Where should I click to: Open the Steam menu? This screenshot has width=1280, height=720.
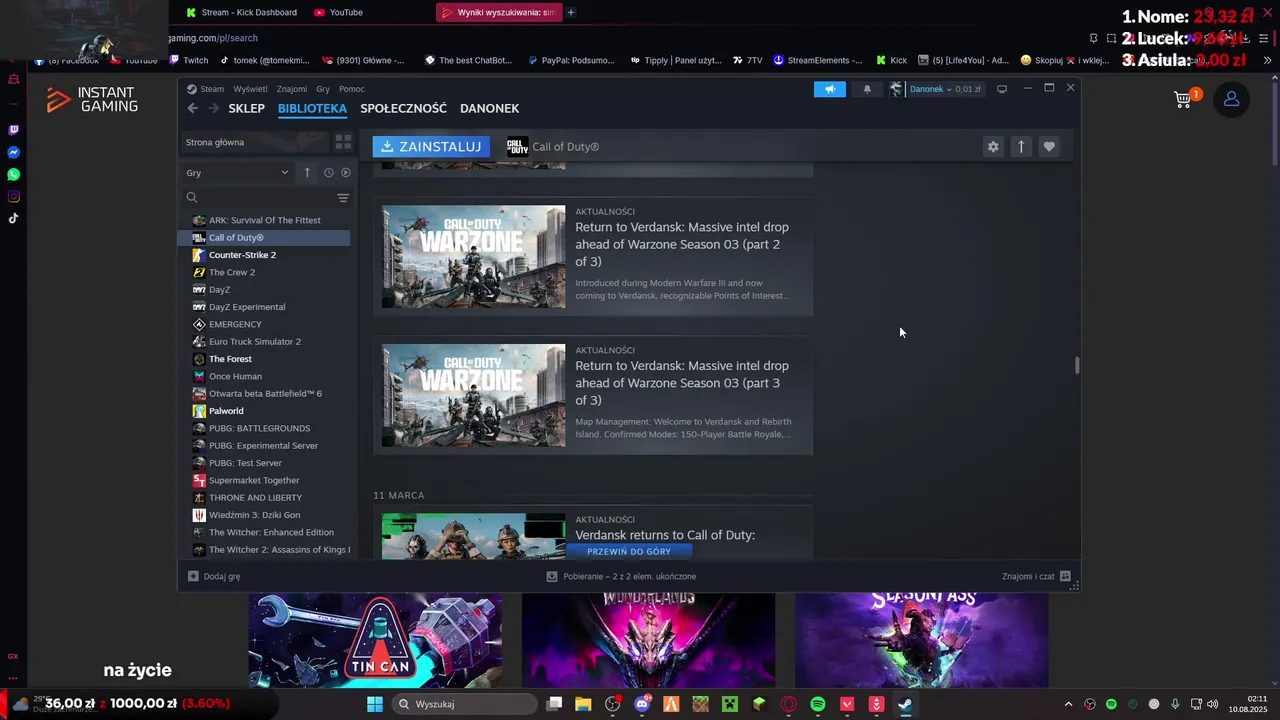[x=212, y=89]
